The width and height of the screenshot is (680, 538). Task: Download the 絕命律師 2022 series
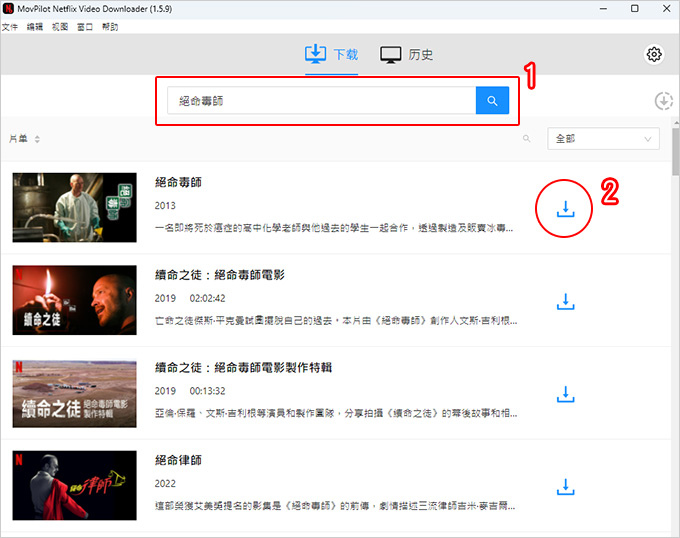[x=565, y=487]
